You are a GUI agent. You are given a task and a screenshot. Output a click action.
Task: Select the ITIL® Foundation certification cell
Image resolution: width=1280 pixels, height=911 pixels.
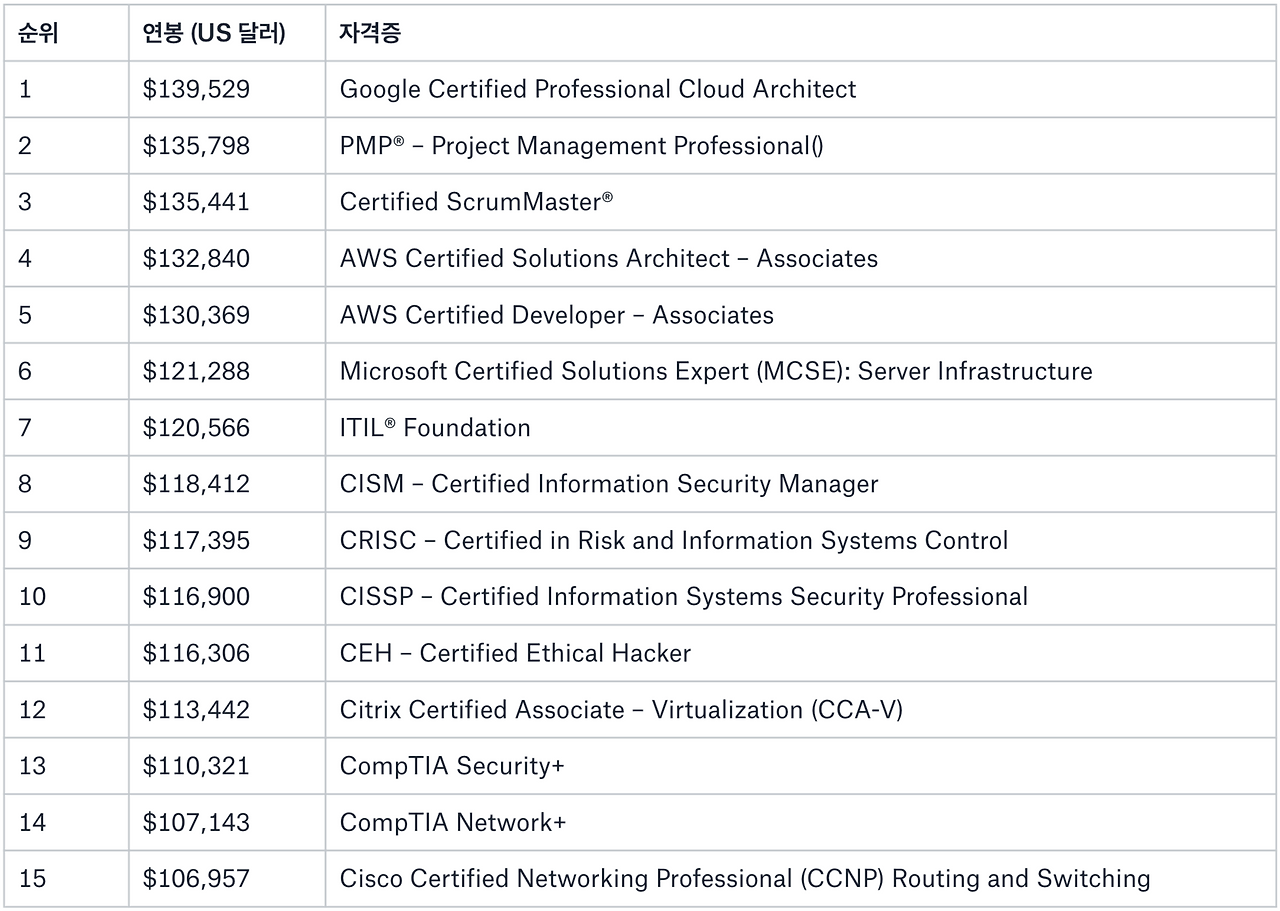click(x=434, y=428)
